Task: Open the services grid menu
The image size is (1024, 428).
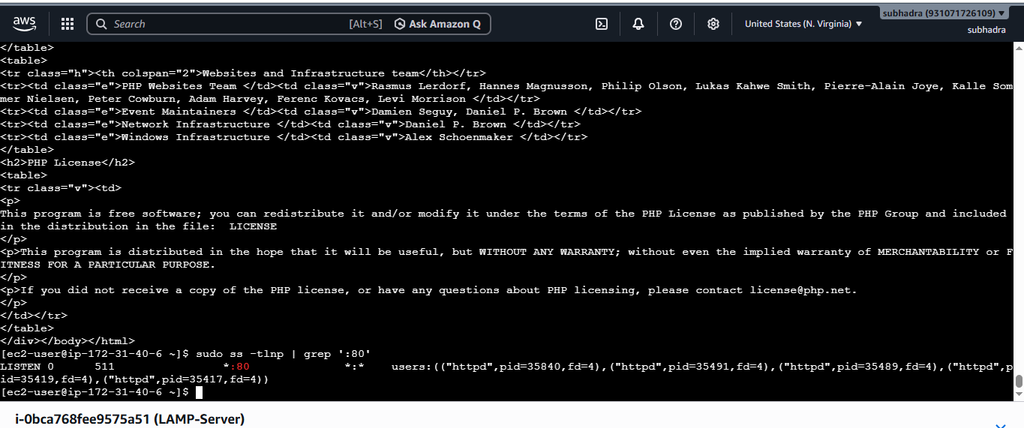Action: 67,24
